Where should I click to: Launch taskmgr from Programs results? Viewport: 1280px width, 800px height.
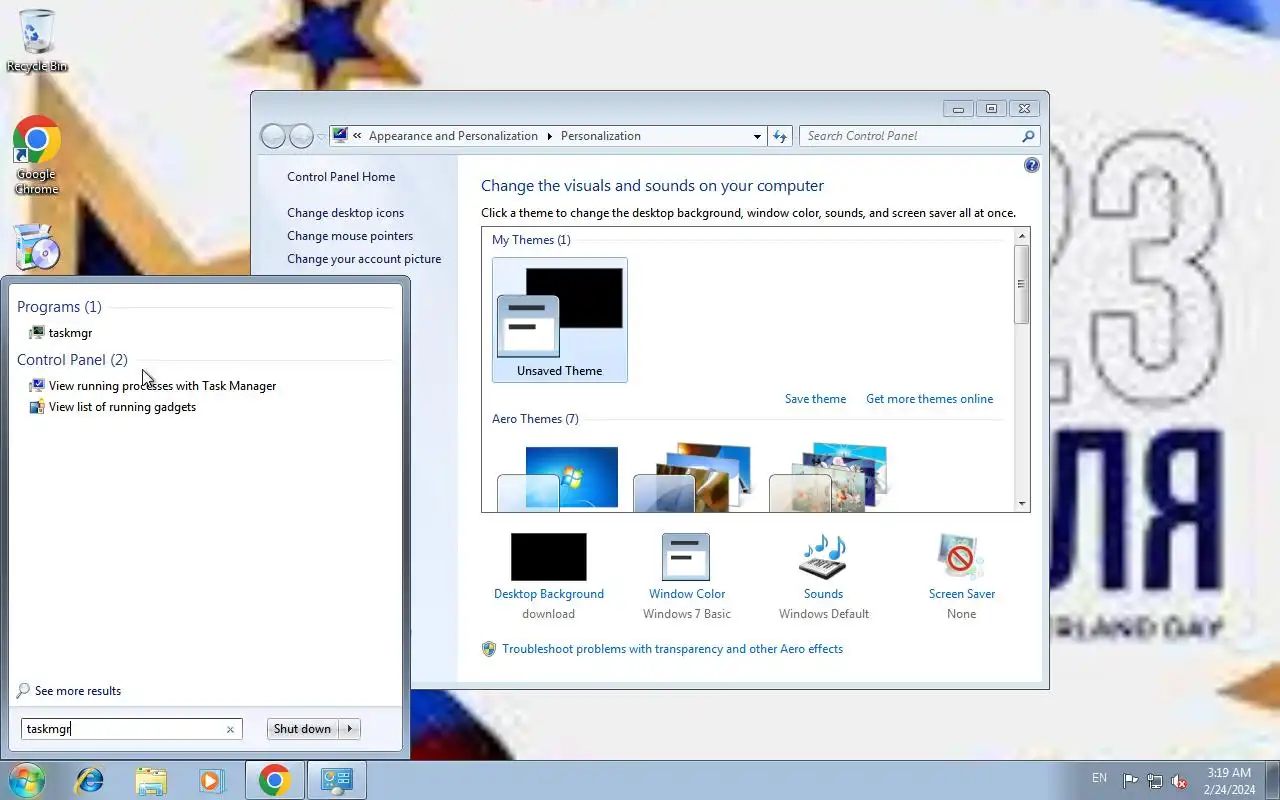(70, 333)
